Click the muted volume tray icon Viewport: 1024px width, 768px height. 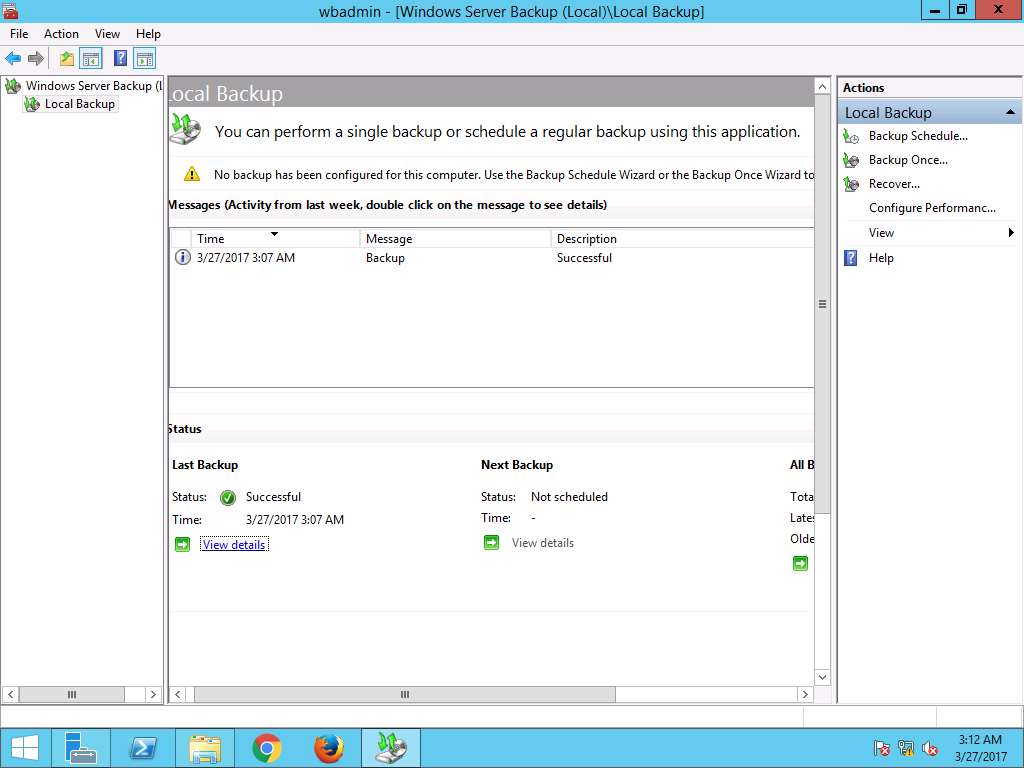pos(930,748)
